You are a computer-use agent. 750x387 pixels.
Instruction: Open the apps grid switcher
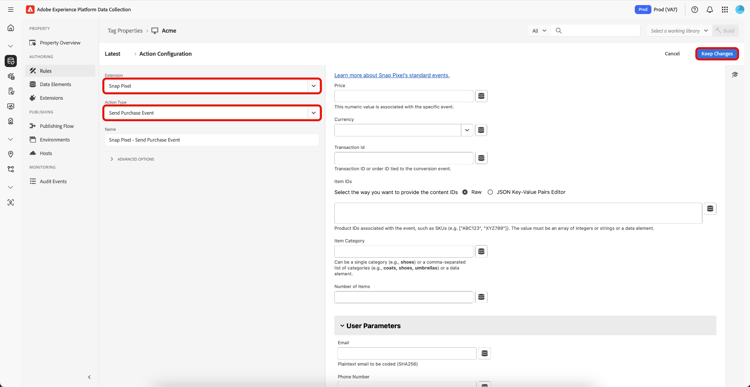coord(725,10)
